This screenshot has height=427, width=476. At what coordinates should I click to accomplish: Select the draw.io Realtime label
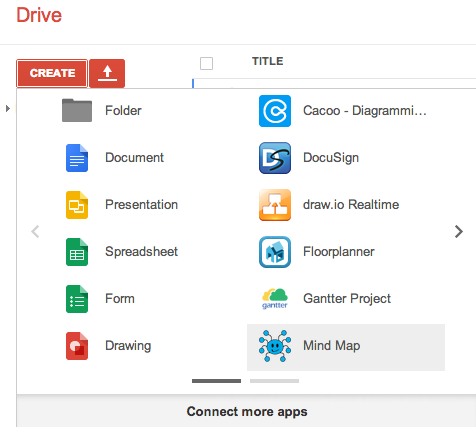[x=351, y=204]
